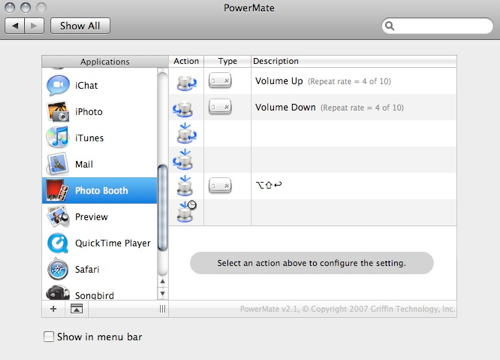Click the Show All button

pos(80,26)
